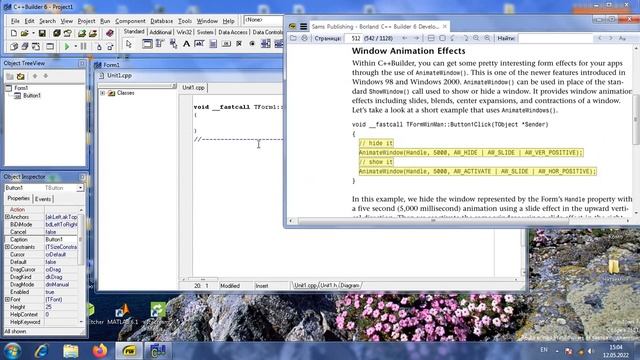Click zoom in magnifier in PDF viewer
The image size is (640, 360).
tap(487, 38)
